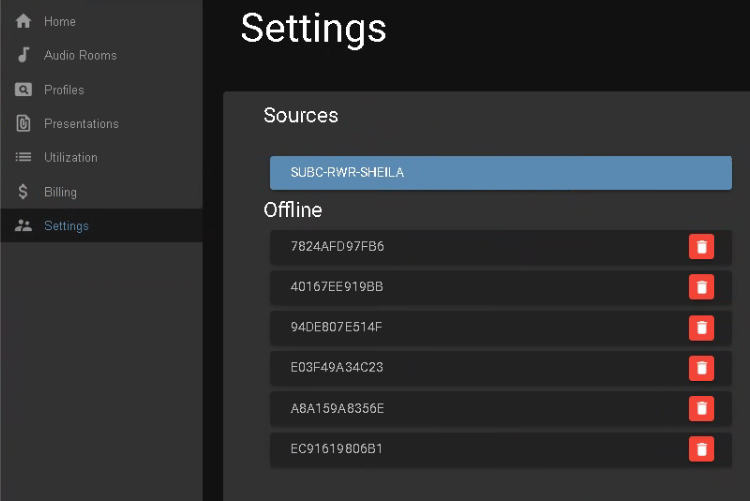750x501 pixels.
Task: Open the Audio Rooms menu label
Action: tap(80, 55)
